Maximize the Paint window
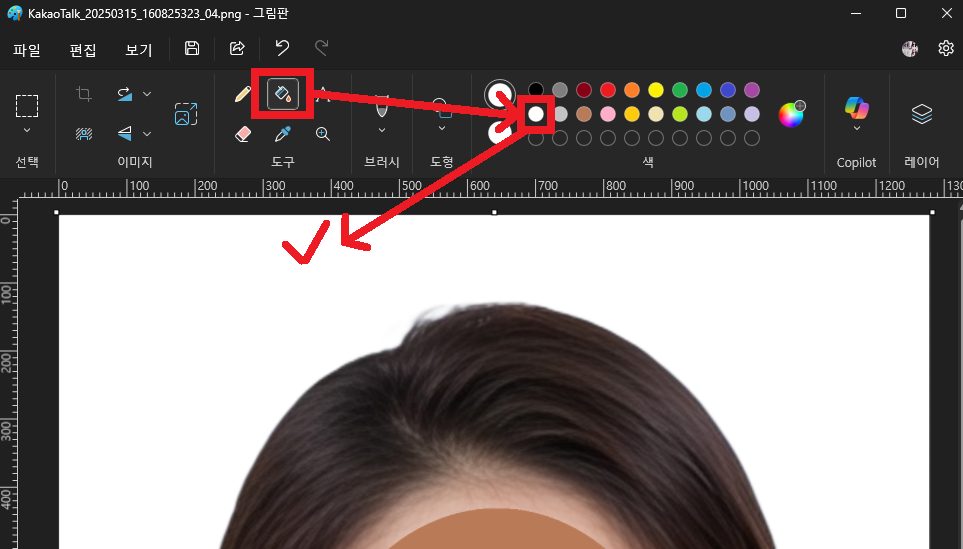 pyautogui.click(x=901, y=13)
